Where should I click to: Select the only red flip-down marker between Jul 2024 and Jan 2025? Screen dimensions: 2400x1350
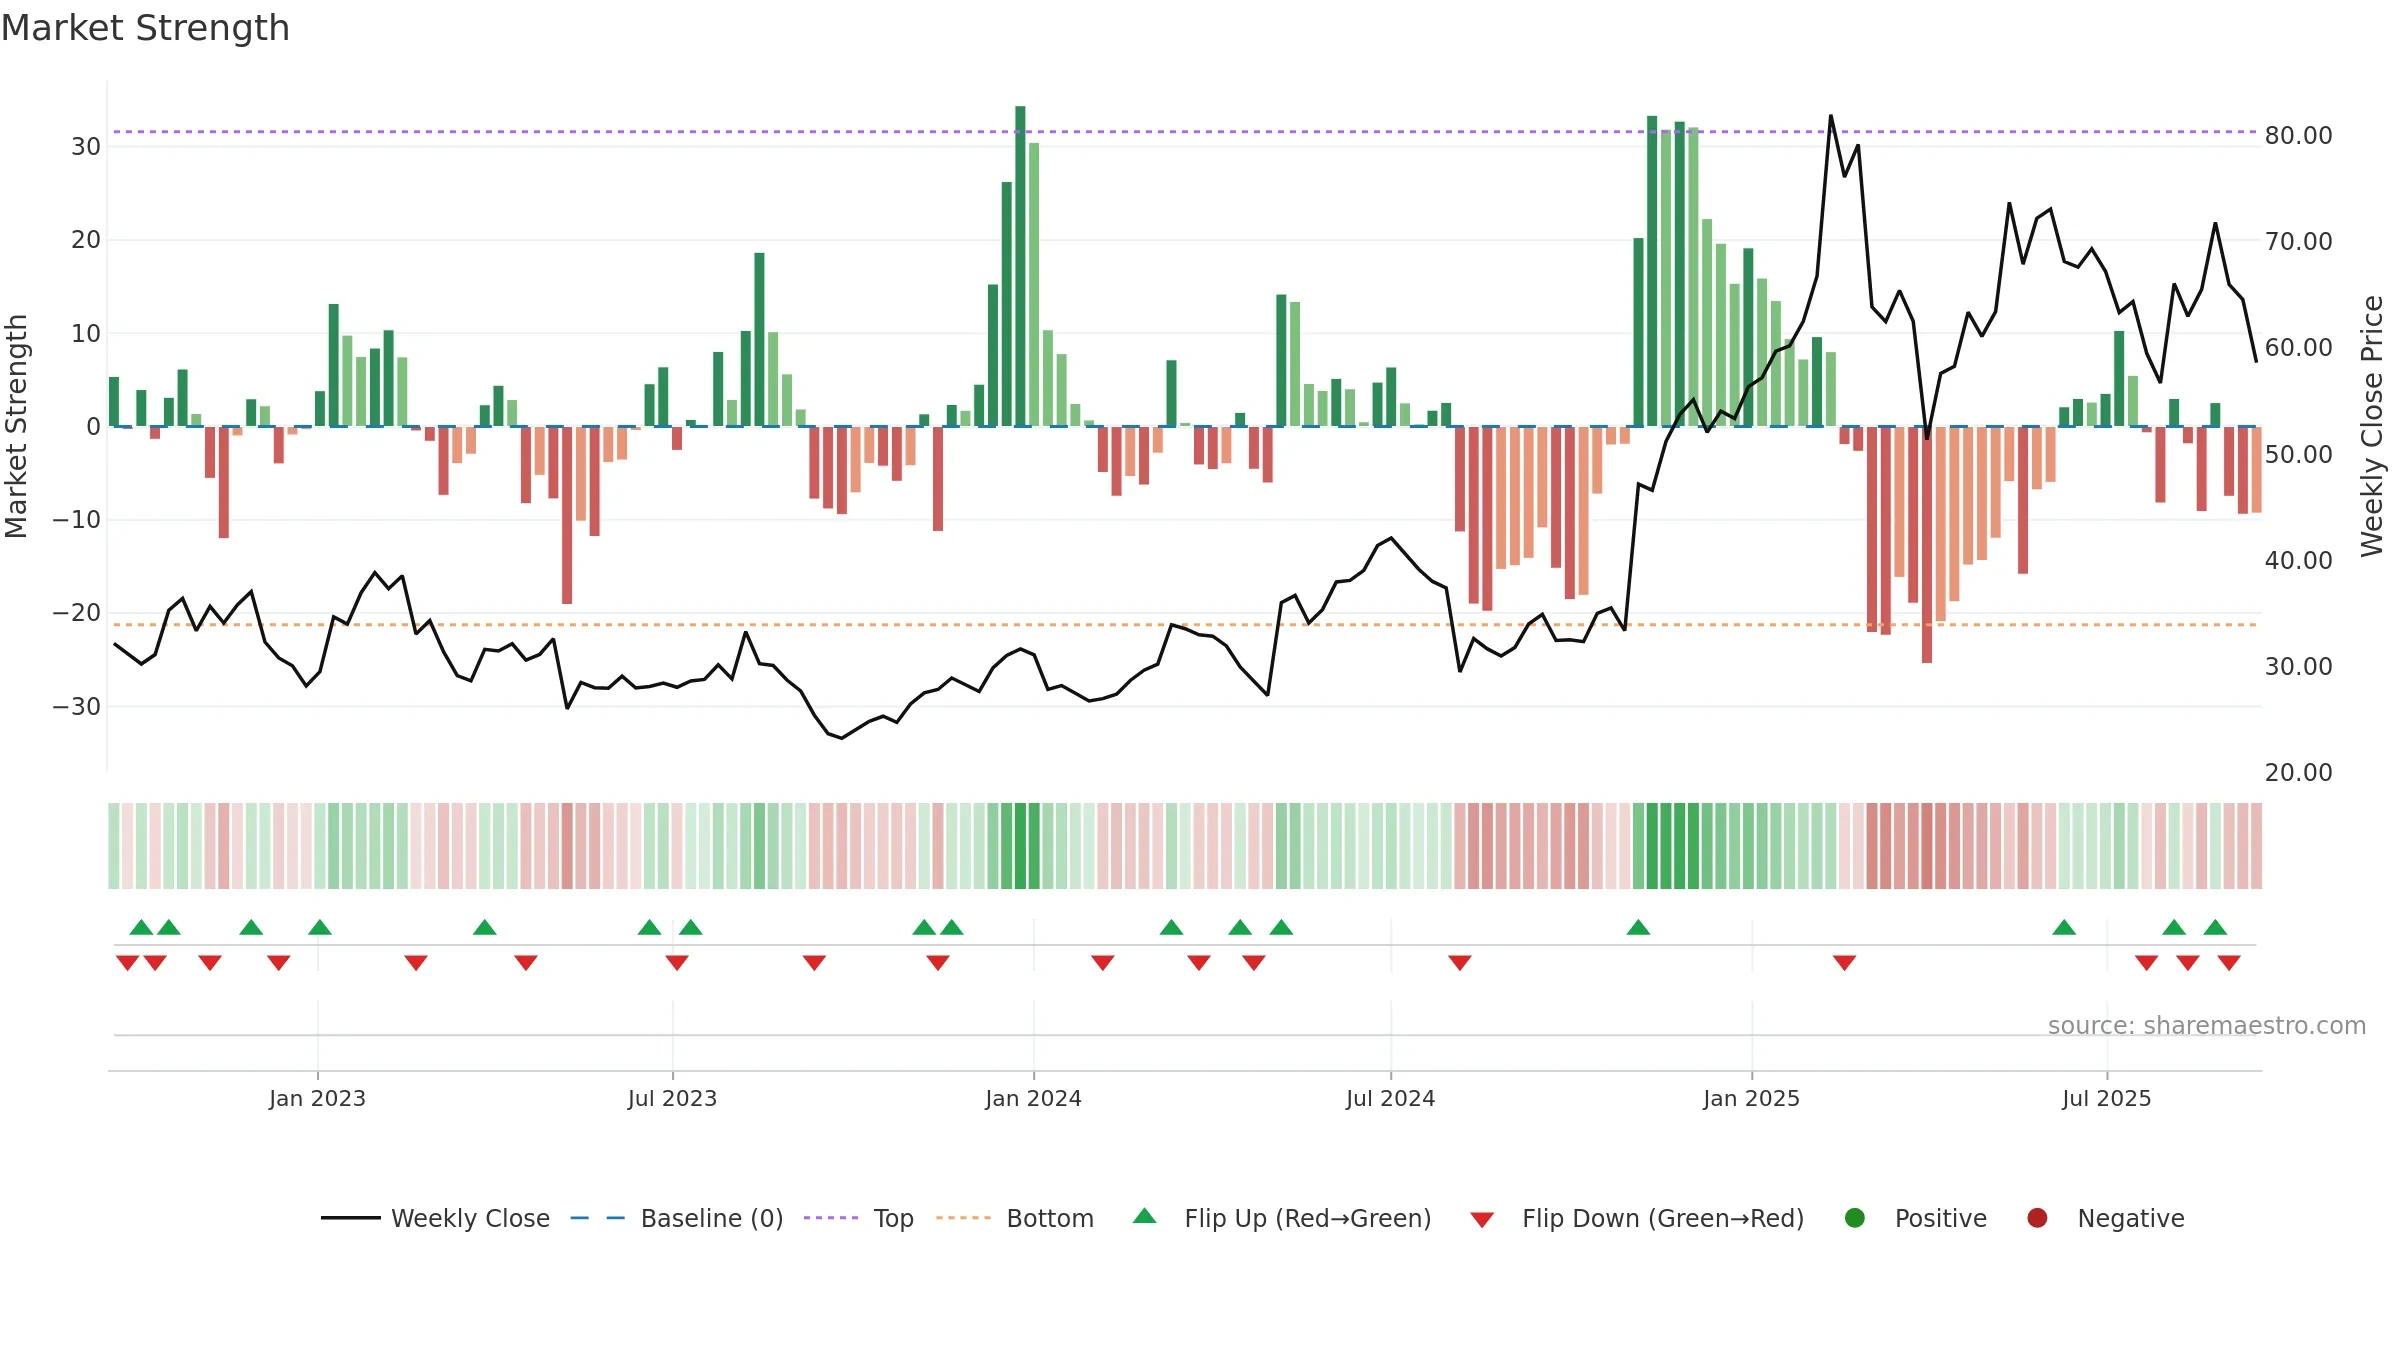point(1460,963)
